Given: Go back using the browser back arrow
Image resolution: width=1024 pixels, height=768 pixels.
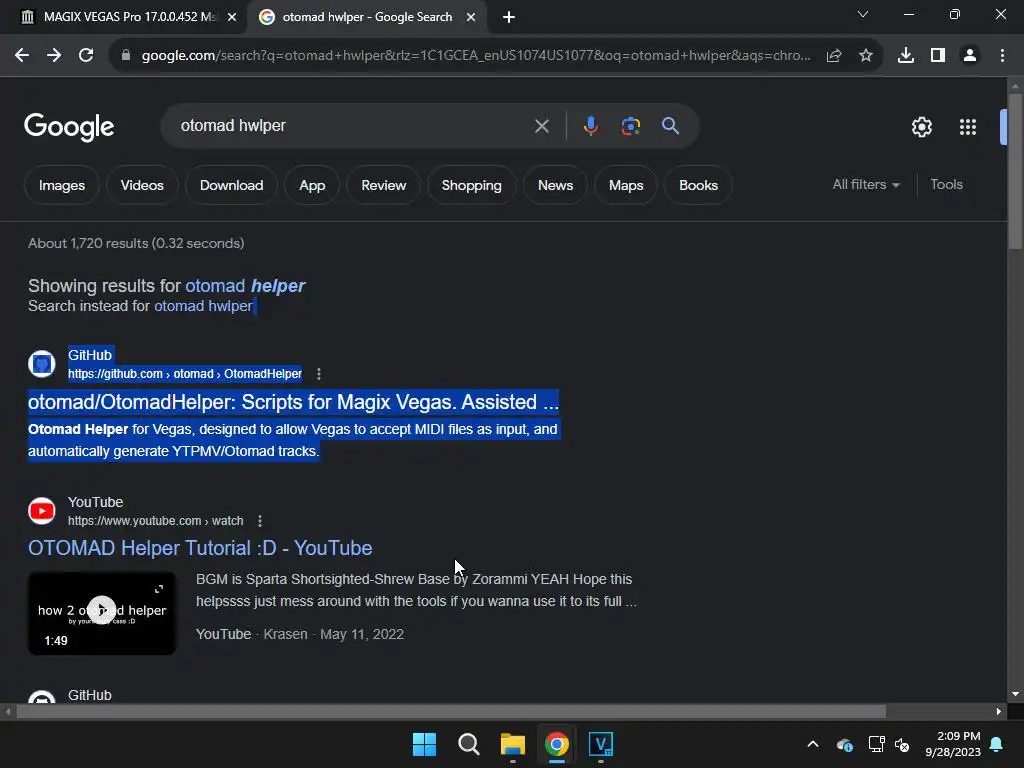Looking at the screenshot, I should (22, 56).
